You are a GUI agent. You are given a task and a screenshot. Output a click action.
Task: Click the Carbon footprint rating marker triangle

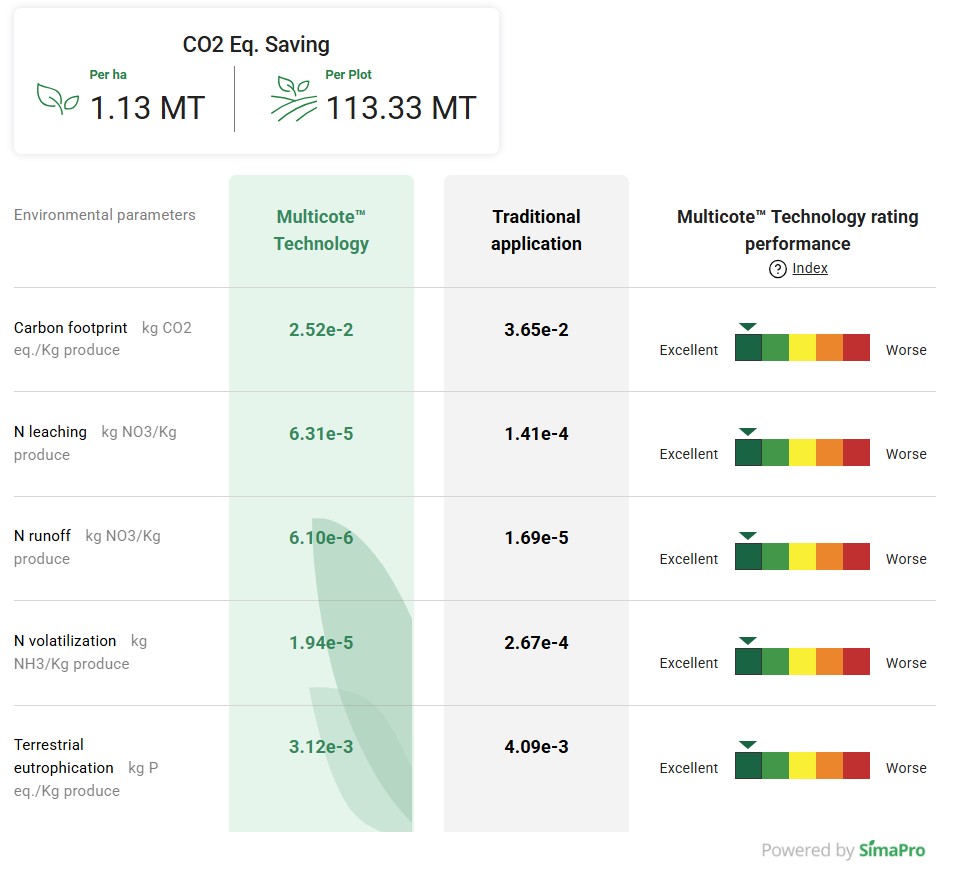747,327
